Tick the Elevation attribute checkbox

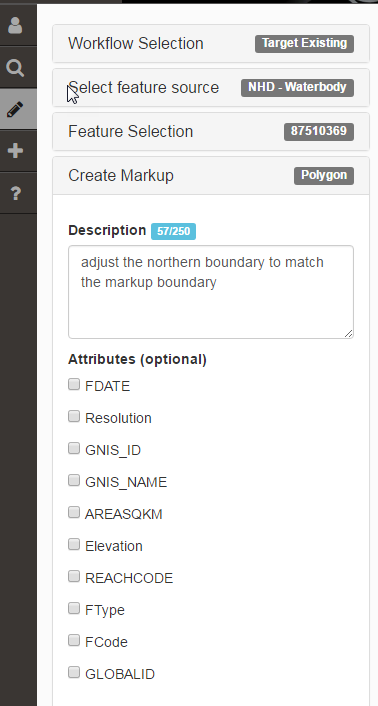[74, 544]
